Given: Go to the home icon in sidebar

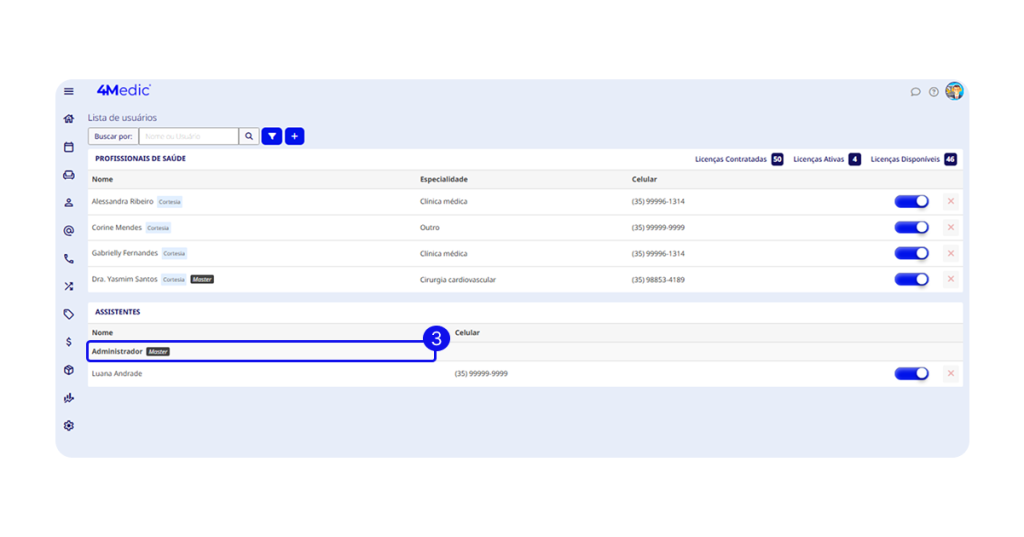Looking at the screenshot, I should point(69,119).
